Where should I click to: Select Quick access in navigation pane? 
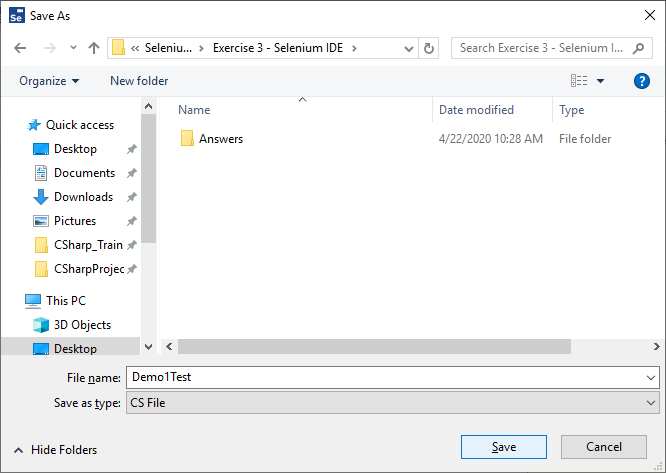80,125
